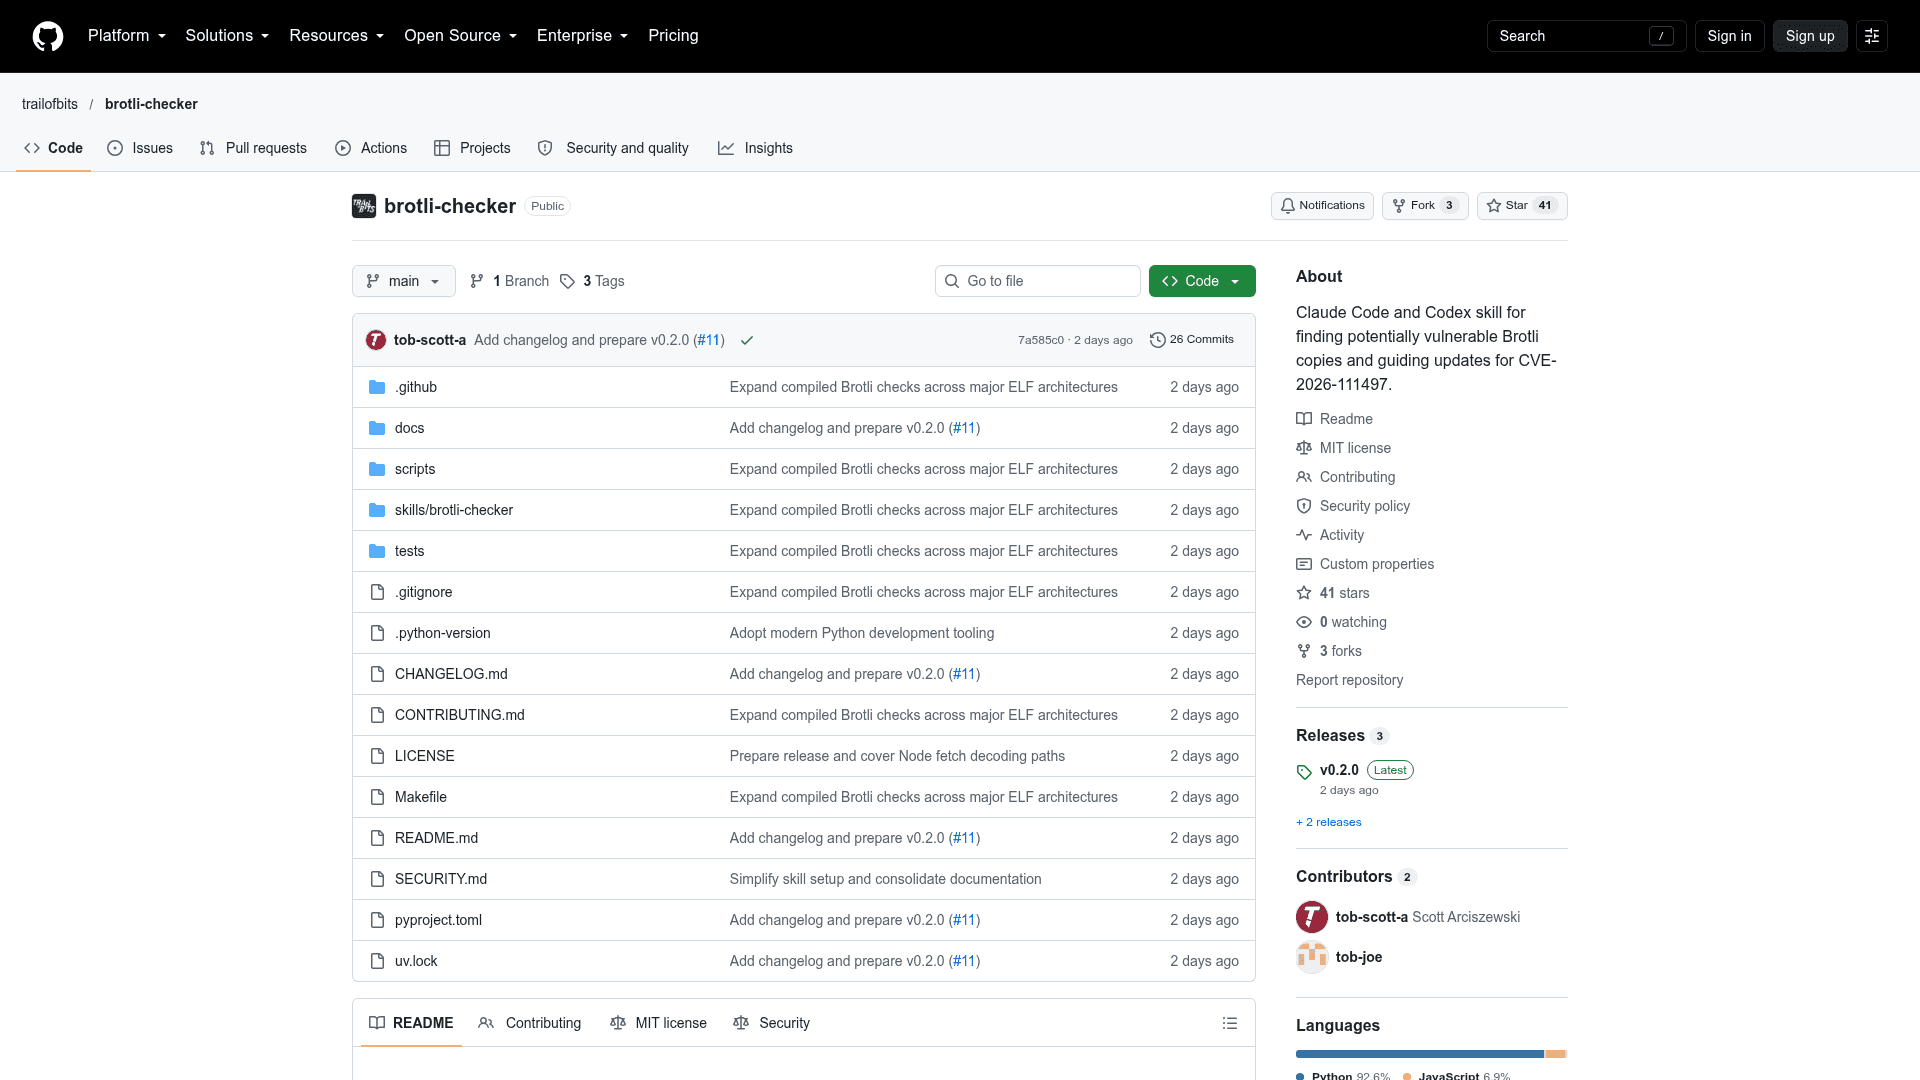This screenshot has width=1920, height=1080.
Task: Open the trailofbits avatar next to repo title
Action: point(364,206)
